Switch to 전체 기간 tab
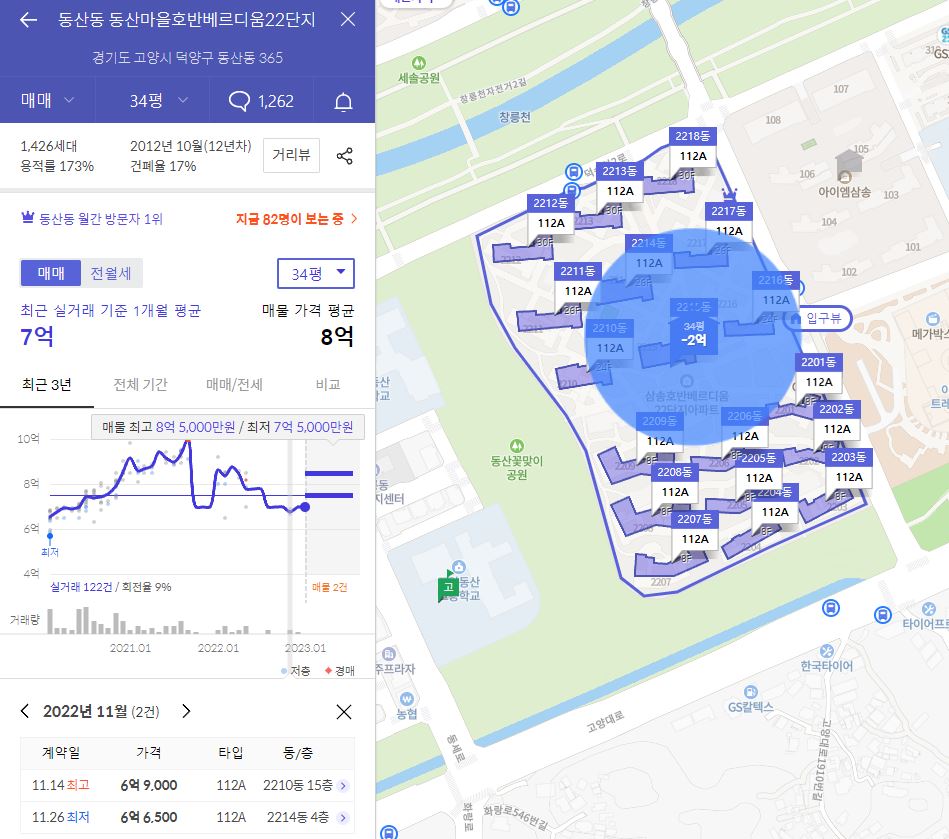 (140, 384)
